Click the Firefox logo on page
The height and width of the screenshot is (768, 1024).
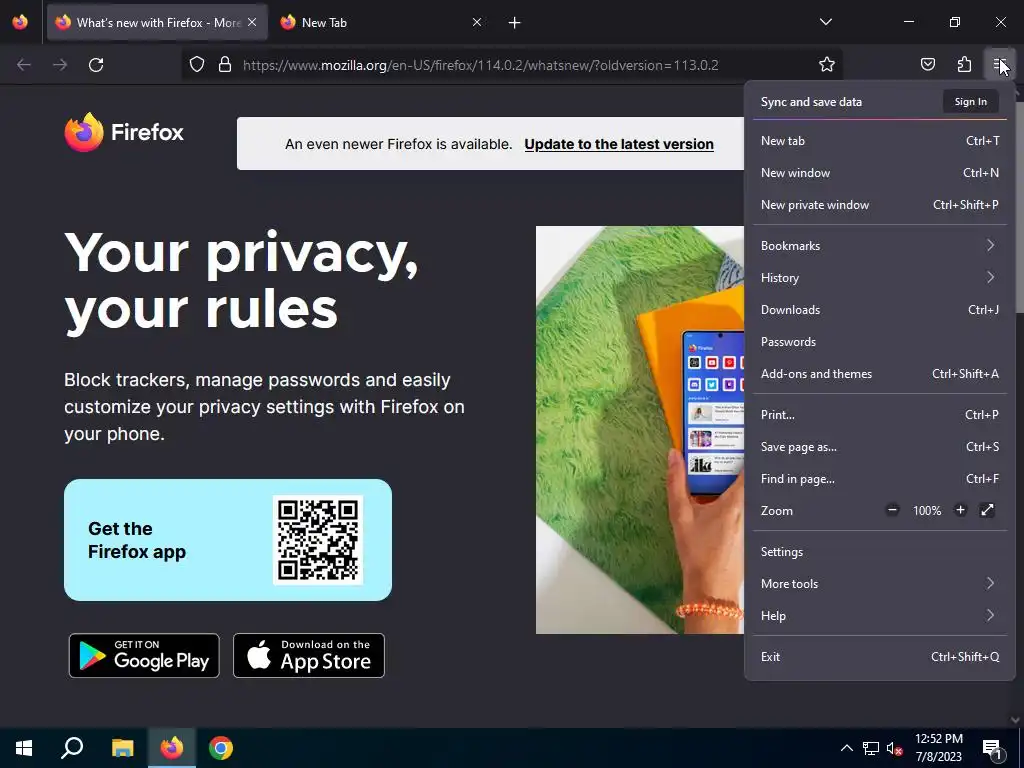pos(124,132)
